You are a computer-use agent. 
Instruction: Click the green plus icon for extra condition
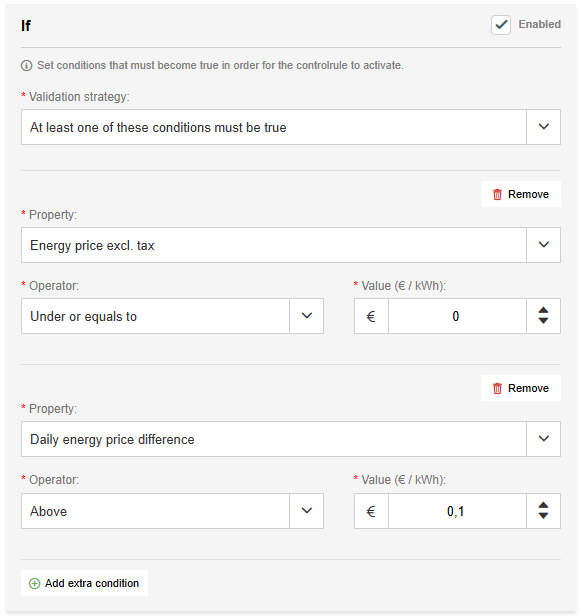pos(35,583)
